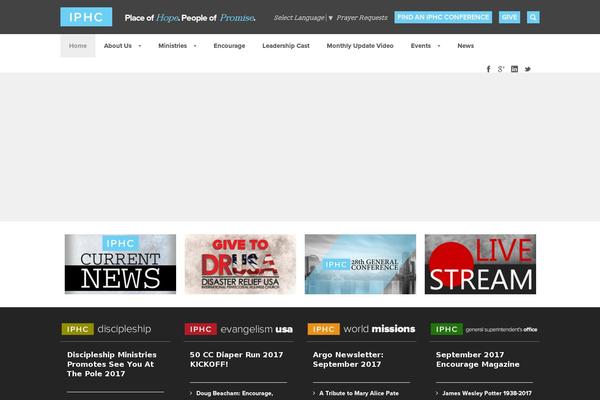
Task: Expand the Events menu
Action: point(425,46)
